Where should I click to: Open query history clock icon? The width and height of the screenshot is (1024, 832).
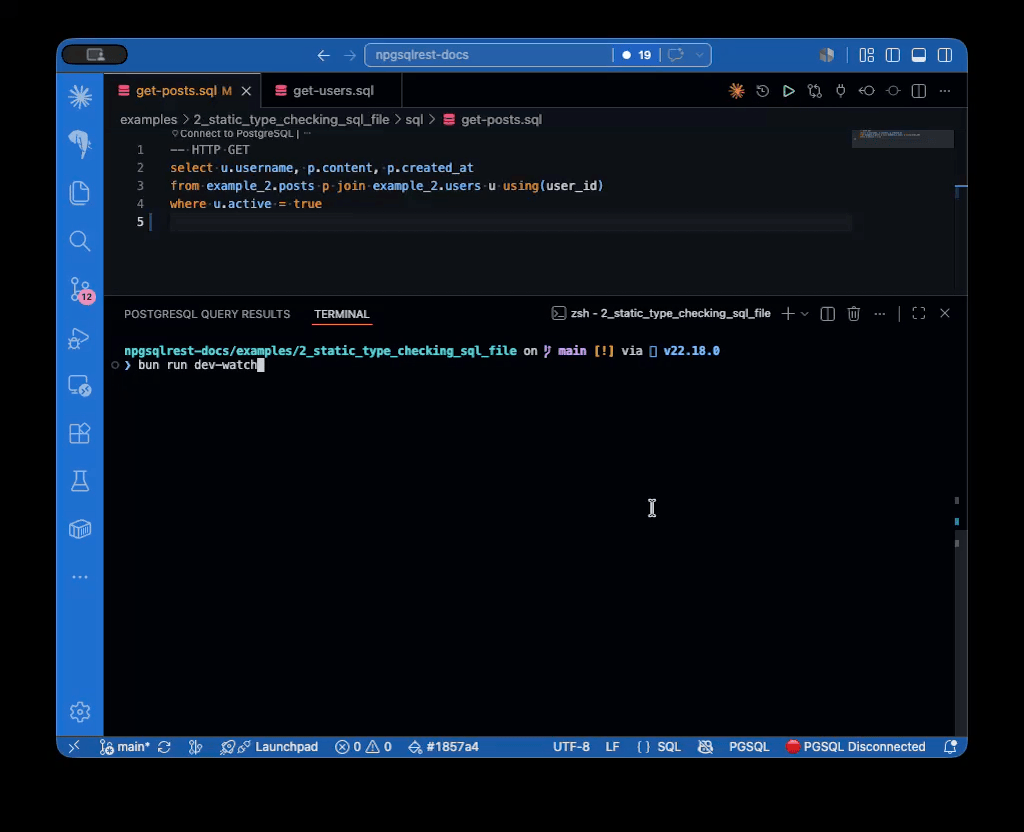(x=763, y=91)
